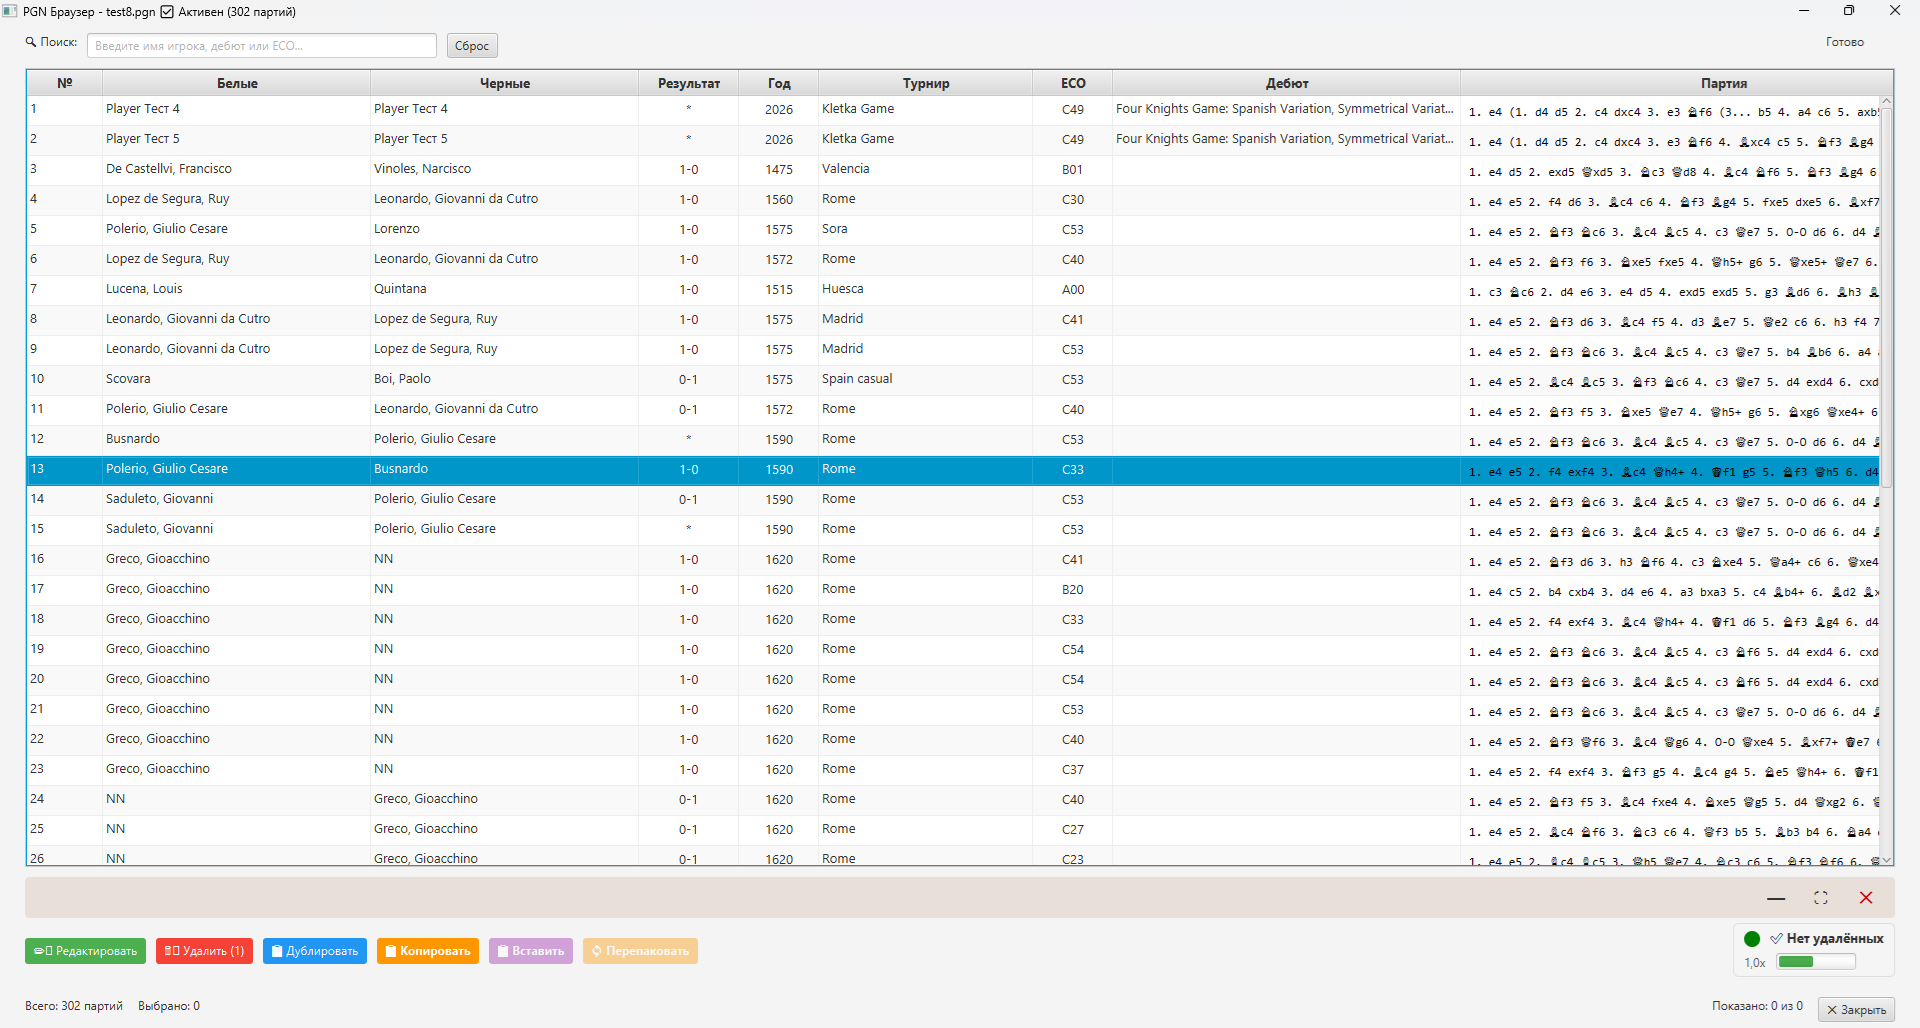Toggle the Активен checkbox in title bar

pos(167,12)
